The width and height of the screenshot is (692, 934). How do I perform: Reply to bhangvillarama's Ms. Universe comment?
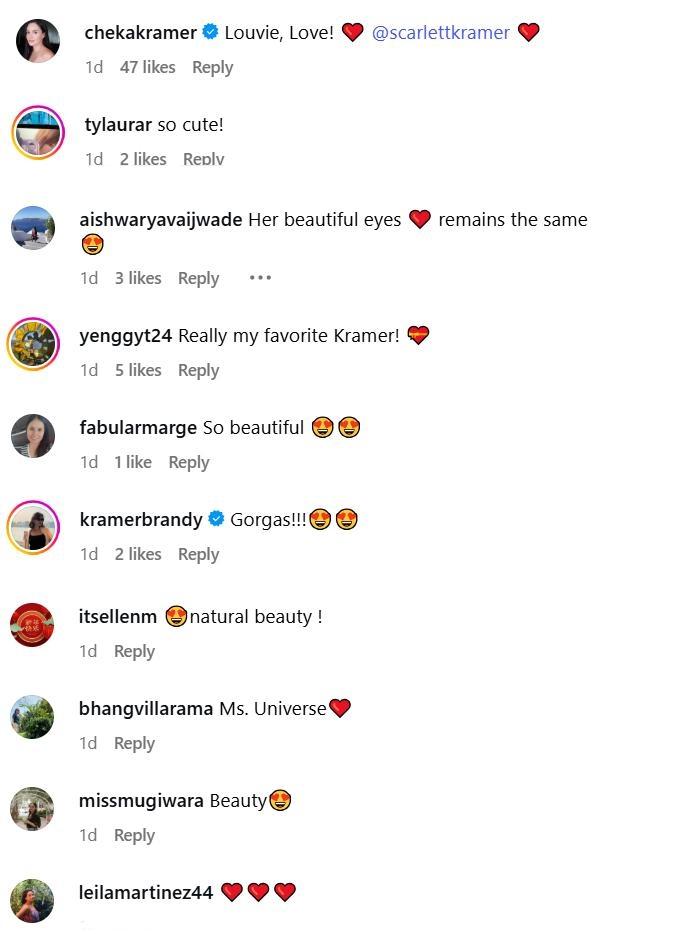[x=134, y=743]
